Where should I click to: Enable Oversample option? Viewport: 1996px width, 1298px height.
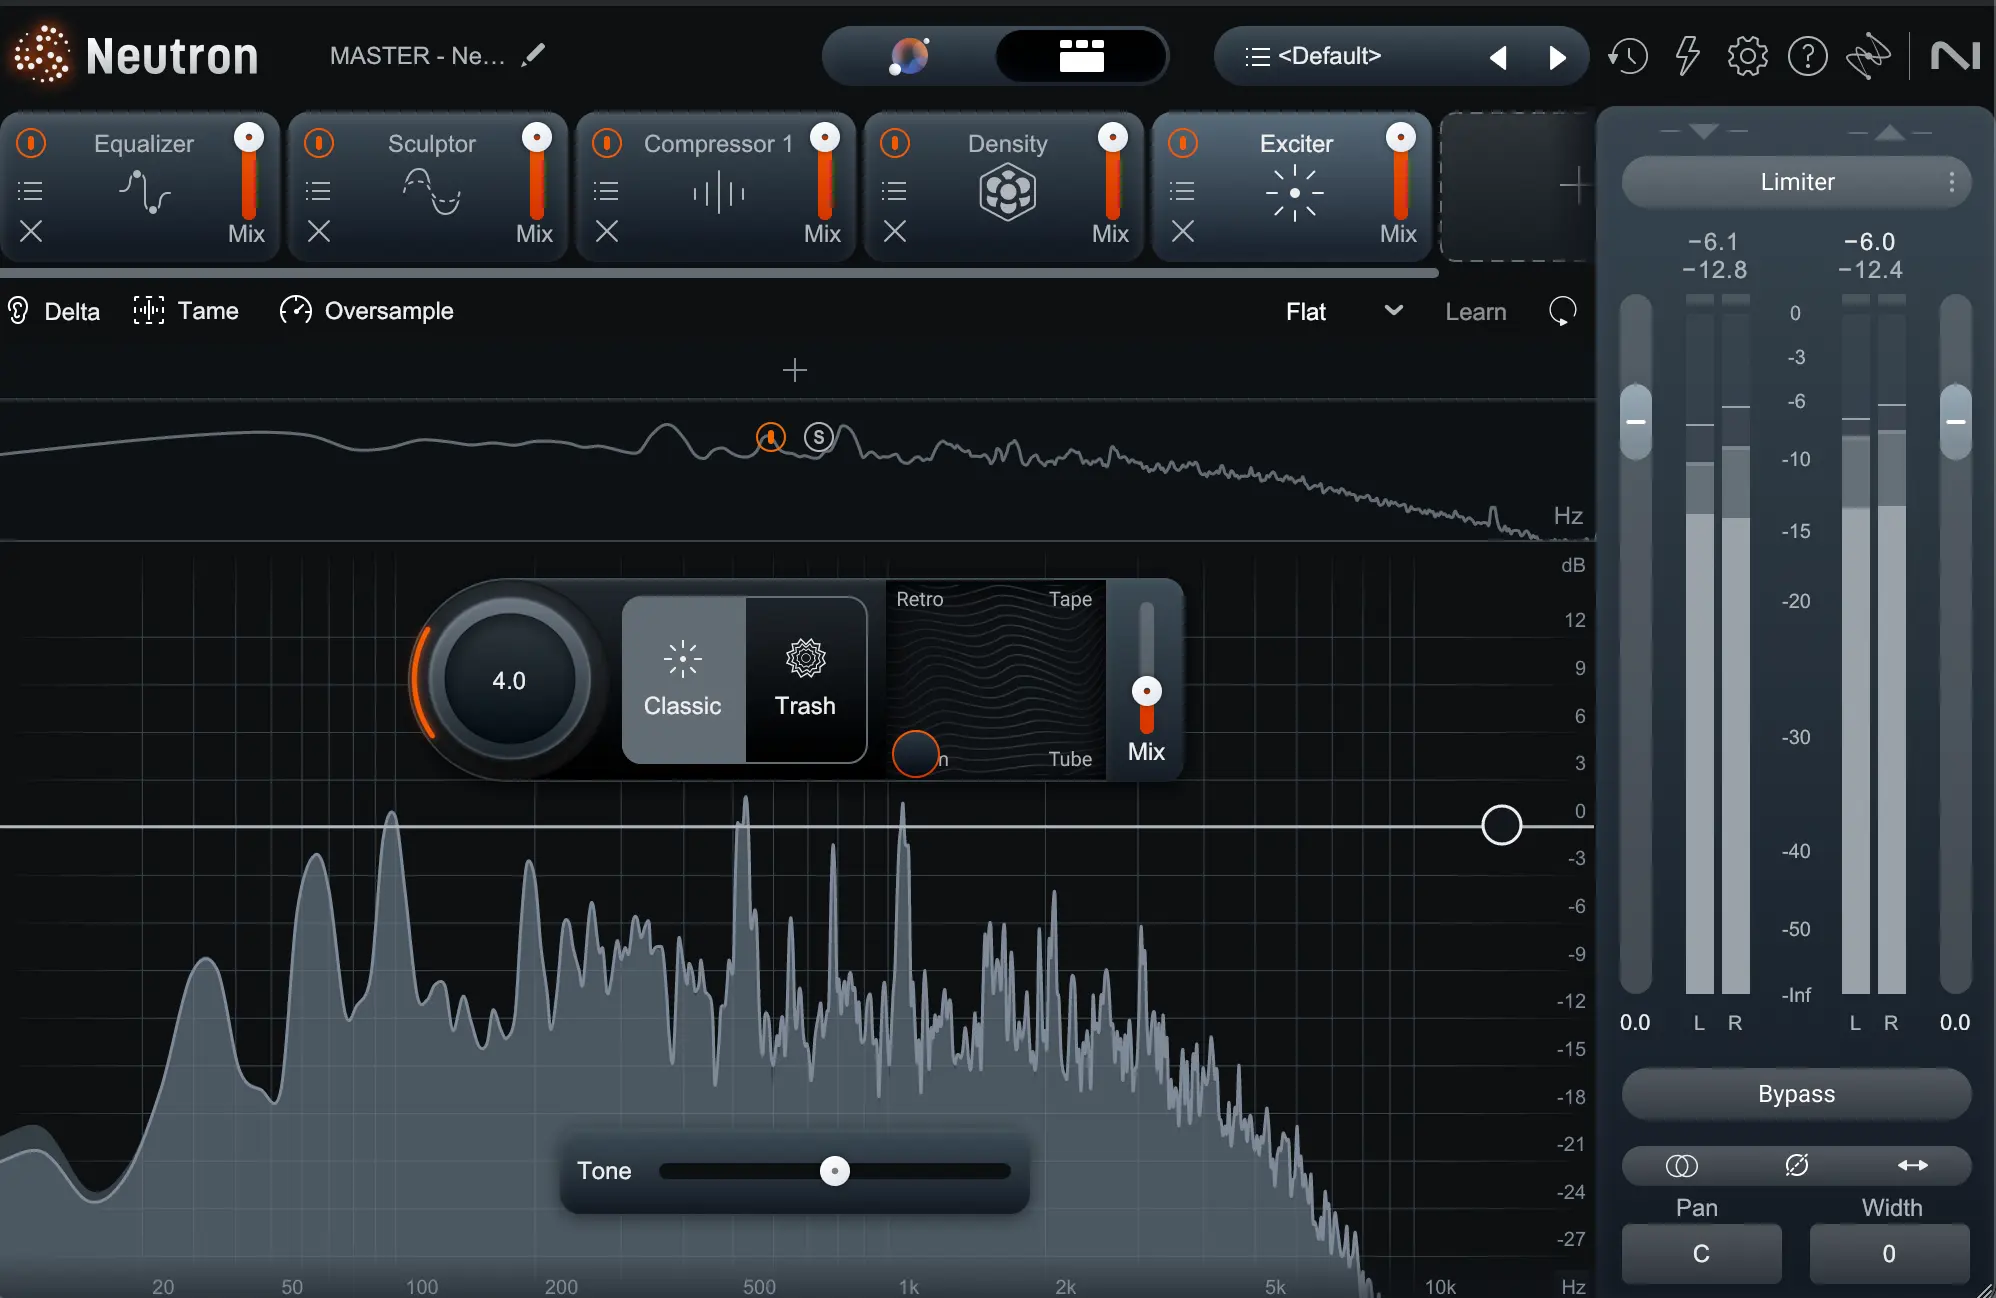point(366,311)
